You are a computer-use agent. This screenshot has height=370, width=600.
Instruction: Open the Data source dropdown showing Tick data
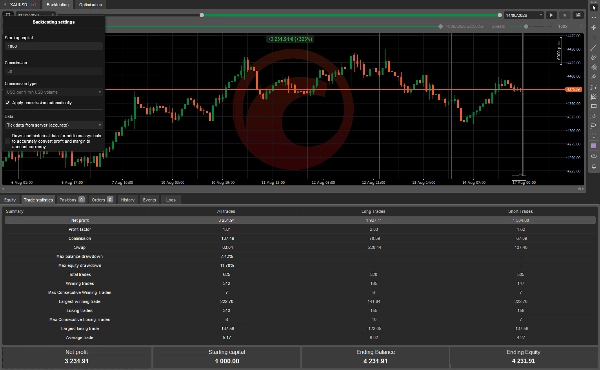tap(54, 125)
